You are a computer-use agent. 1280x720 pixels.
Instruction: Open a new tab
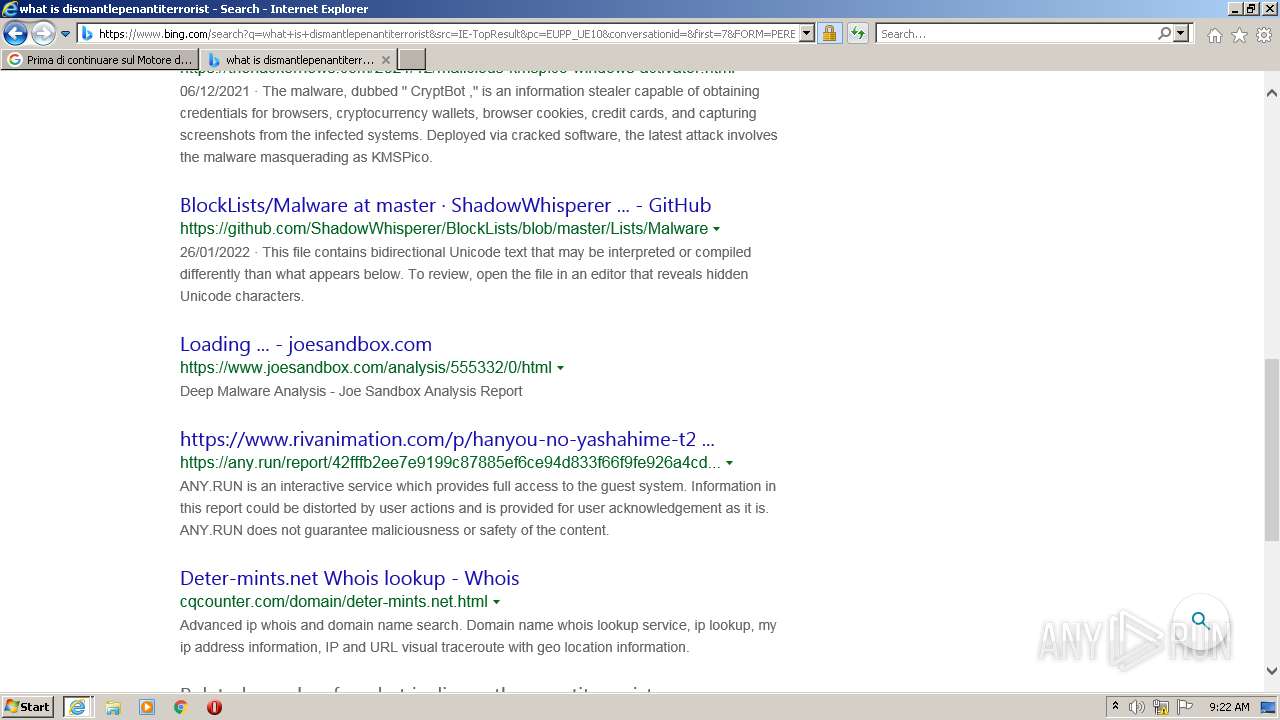(412, 60)
